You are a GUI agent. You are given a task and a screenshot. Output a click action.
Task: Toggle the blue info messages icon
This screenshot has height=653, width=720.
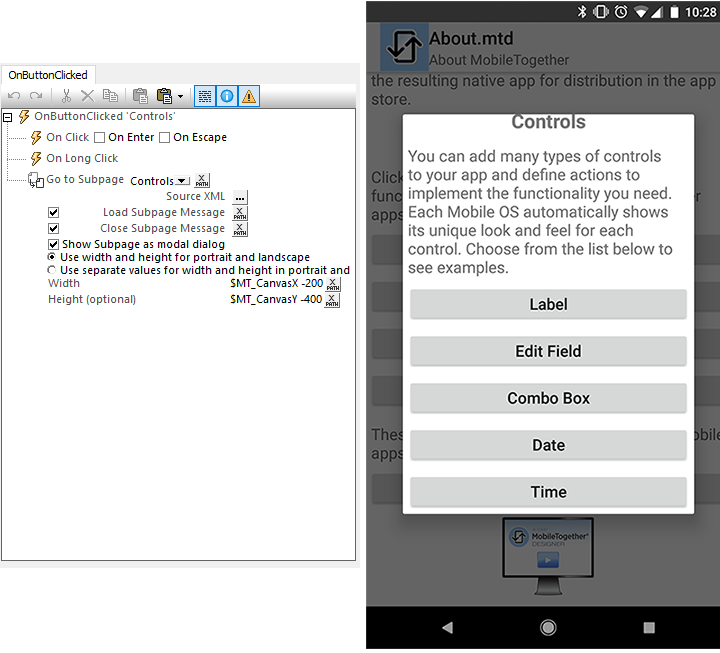(x=226, y=96)
